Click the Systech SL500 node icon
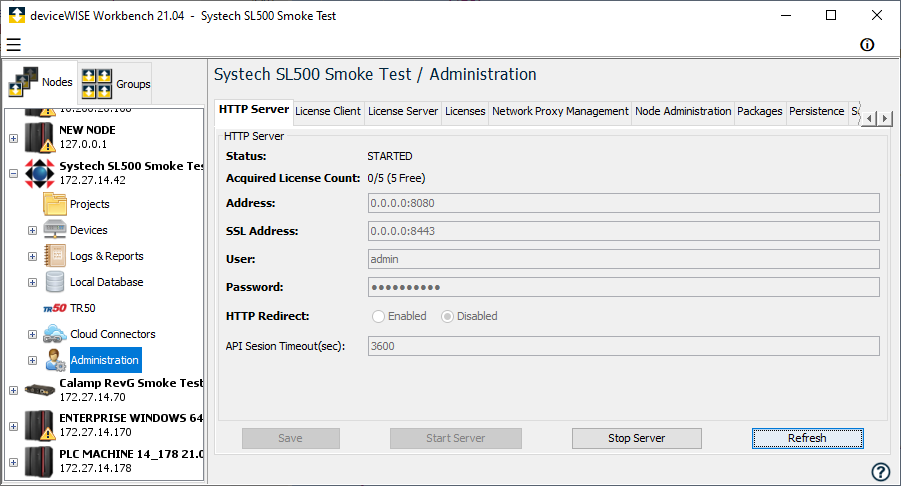Viewport: 901px width, 486px height. (x=40, y=173)
